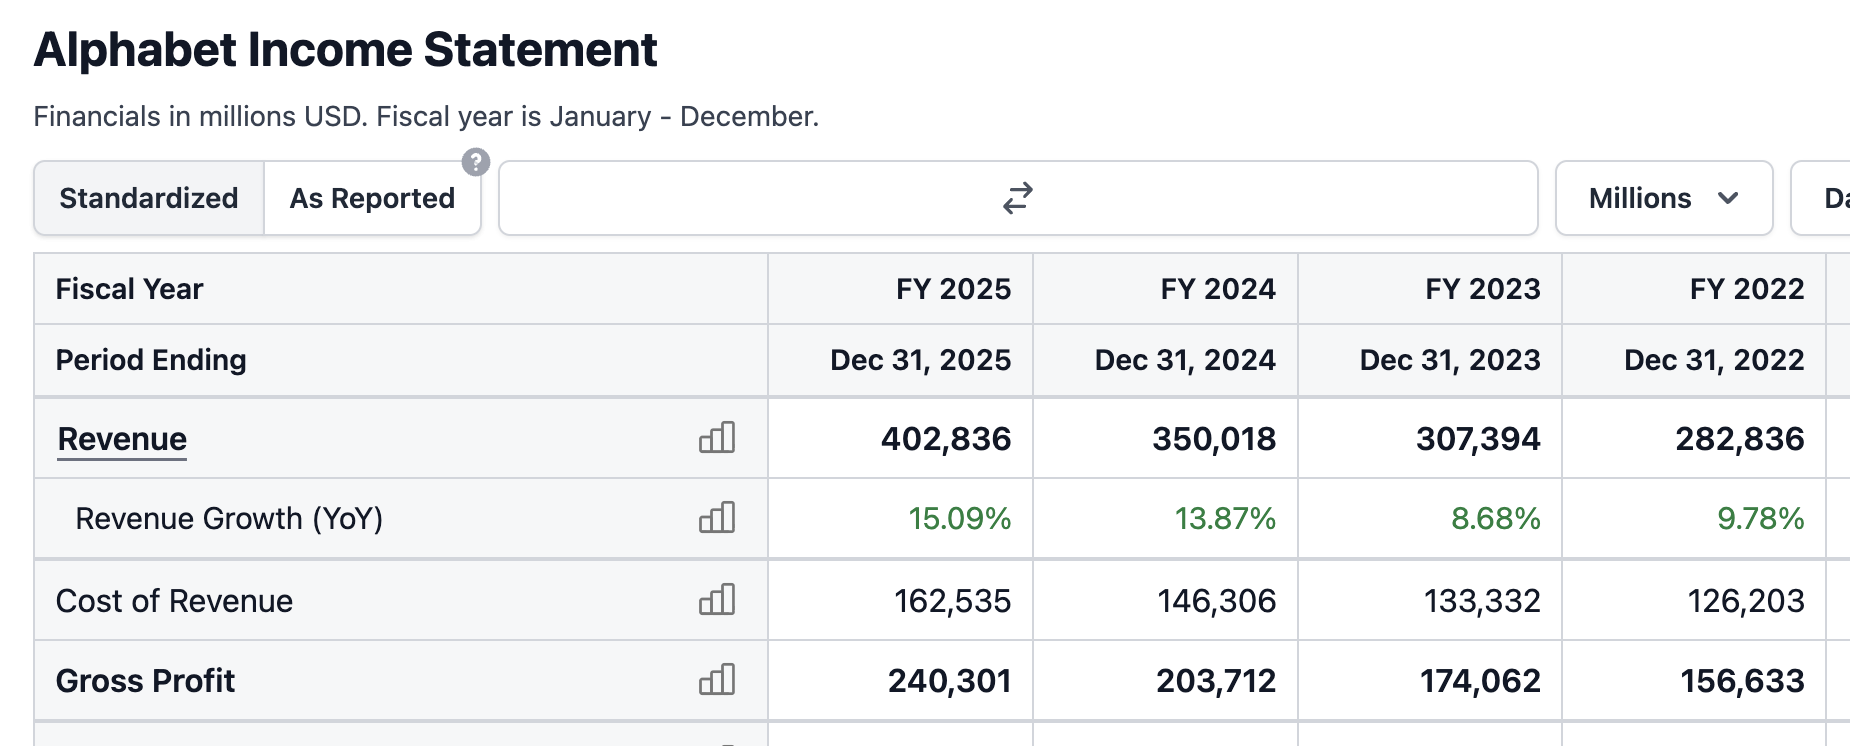Open the Cost of Revenue chart icon
Viewport: 1850px width, 746px height.
click(x=717, y=600)
